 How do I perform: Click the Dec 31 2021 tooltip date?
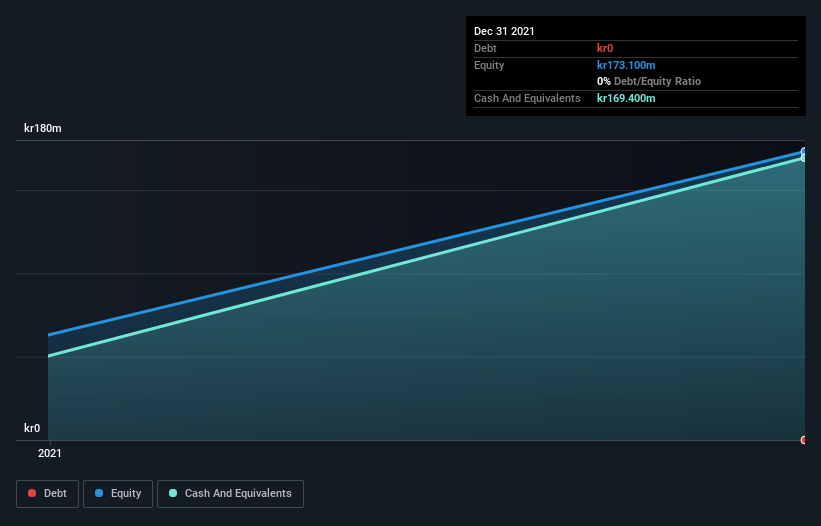click(504, 31)
